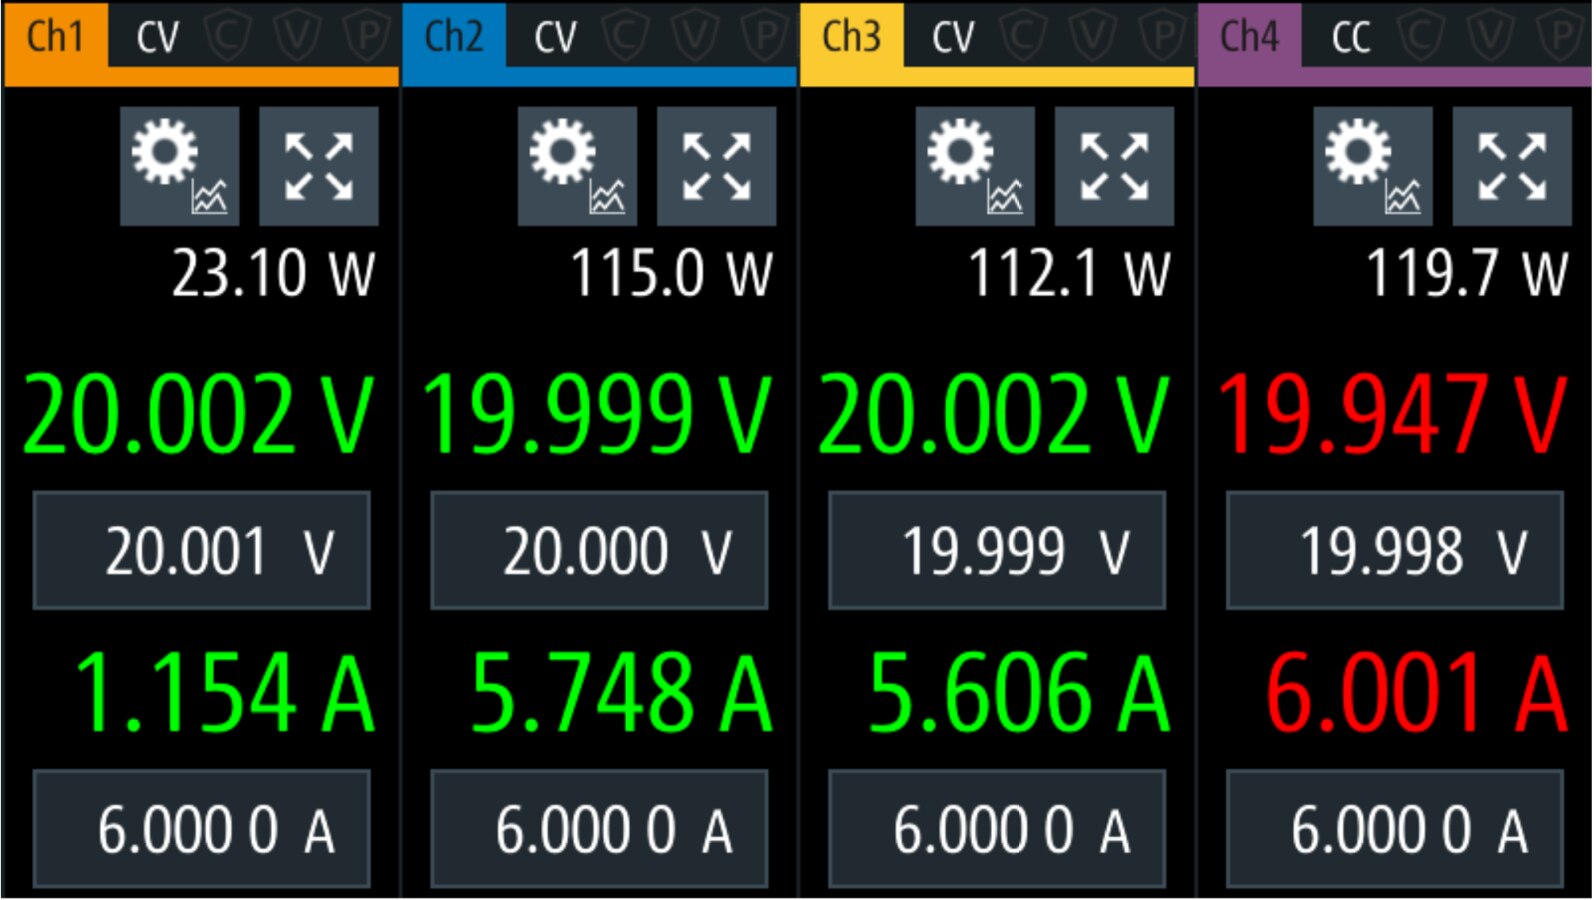This screenshot has height=900, width=1596.
Task: Open Ch3 settings gear icon
Action: (975, 166)
